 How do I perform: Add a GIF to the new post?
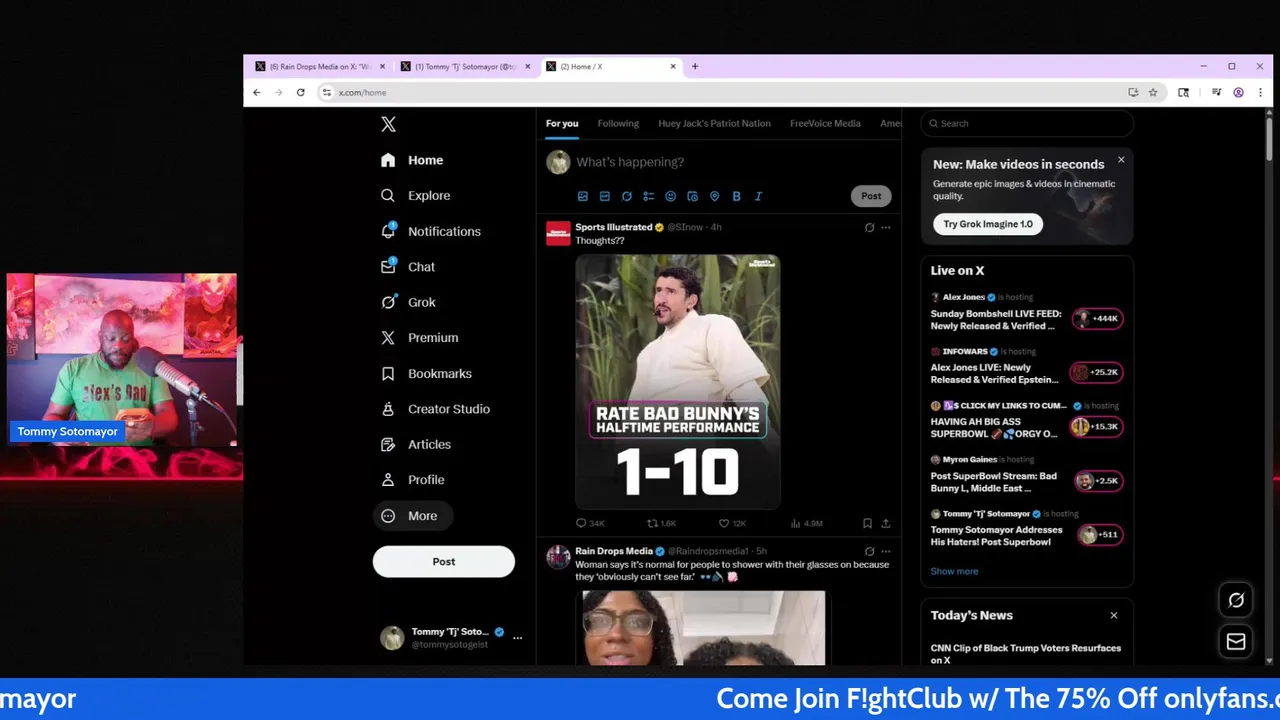click(605, 196)
